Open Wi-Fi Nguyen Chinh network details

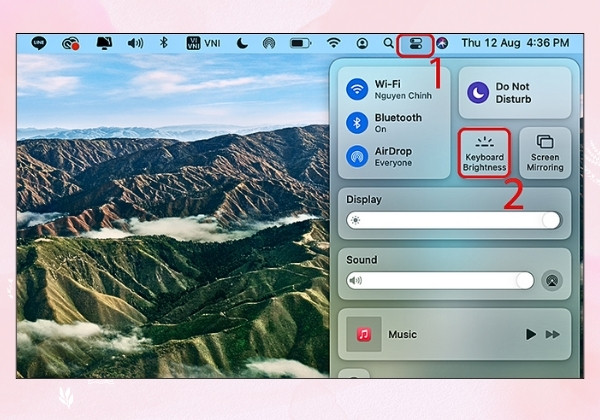click(x=403, y=90)
